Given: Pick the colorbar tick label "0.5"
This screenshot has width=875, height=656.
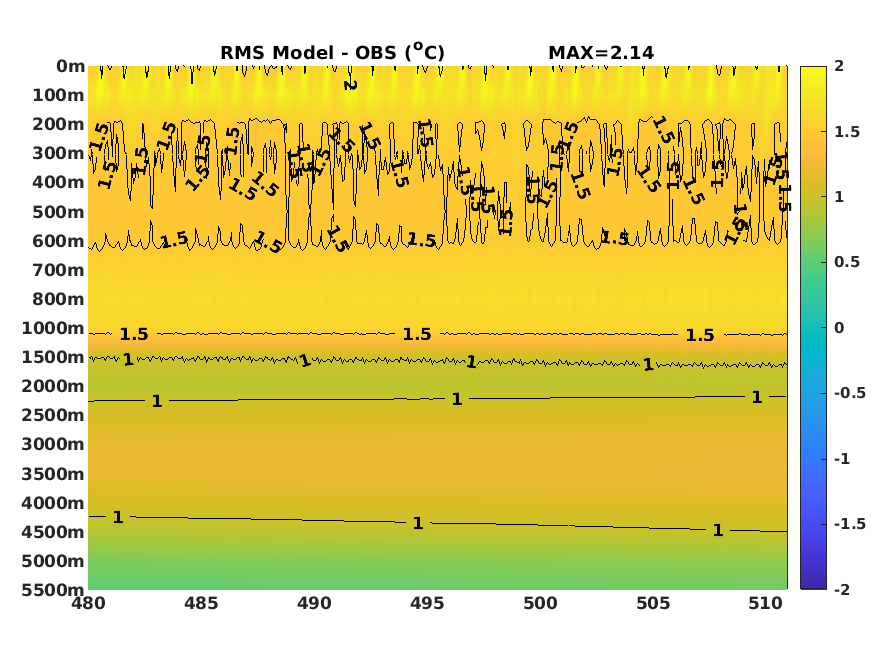Looking at the screenshot, I should click(x=847, y=262).
